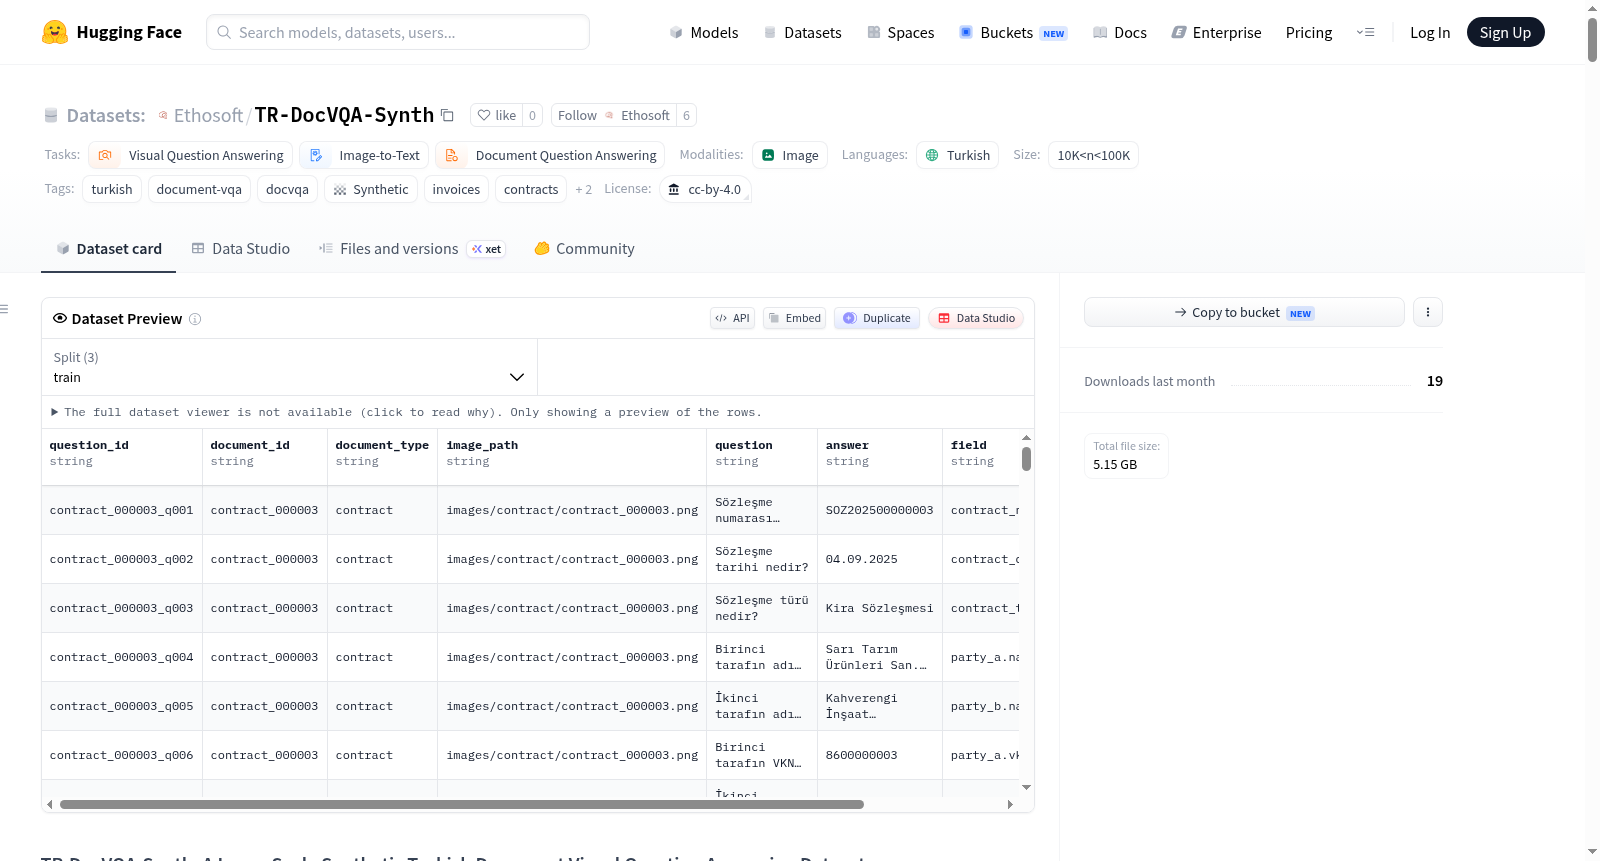Click the table vertical scrollbar thumb
The width and height of the screenshot is (1600, 861).
1026,459
